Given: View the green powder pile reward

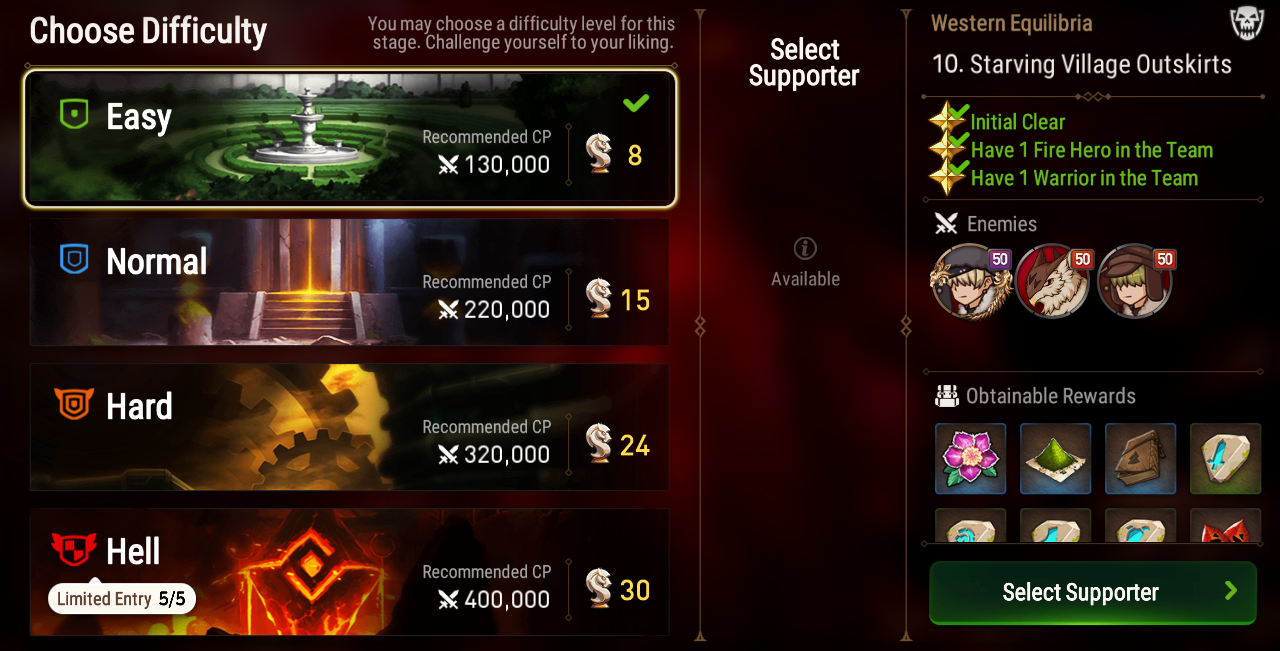Looking at the screenshot, I should click(1056, 459).
